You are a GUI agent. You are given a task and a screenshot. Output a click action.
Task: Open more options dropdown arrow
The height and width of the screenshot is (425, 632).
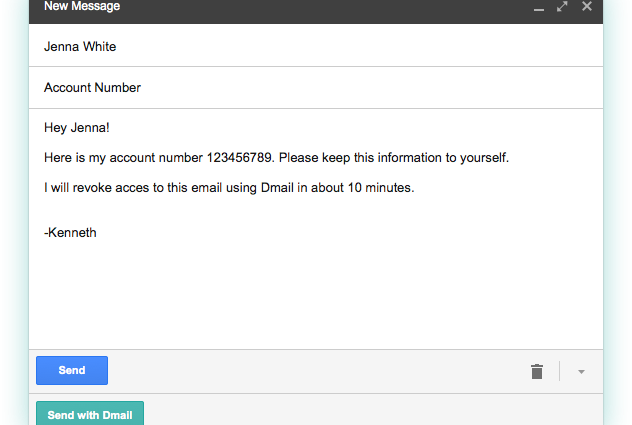pos(581,372)
